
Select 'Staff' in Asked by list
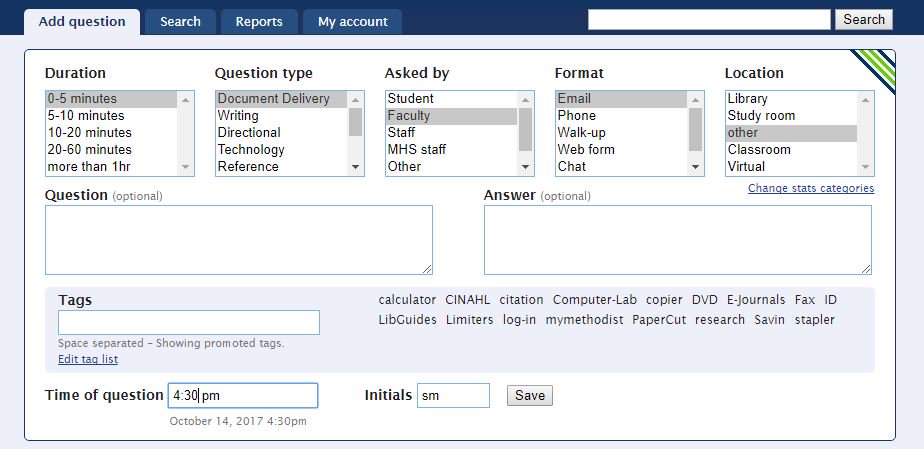pyautogui.click(x=451, y=133)
